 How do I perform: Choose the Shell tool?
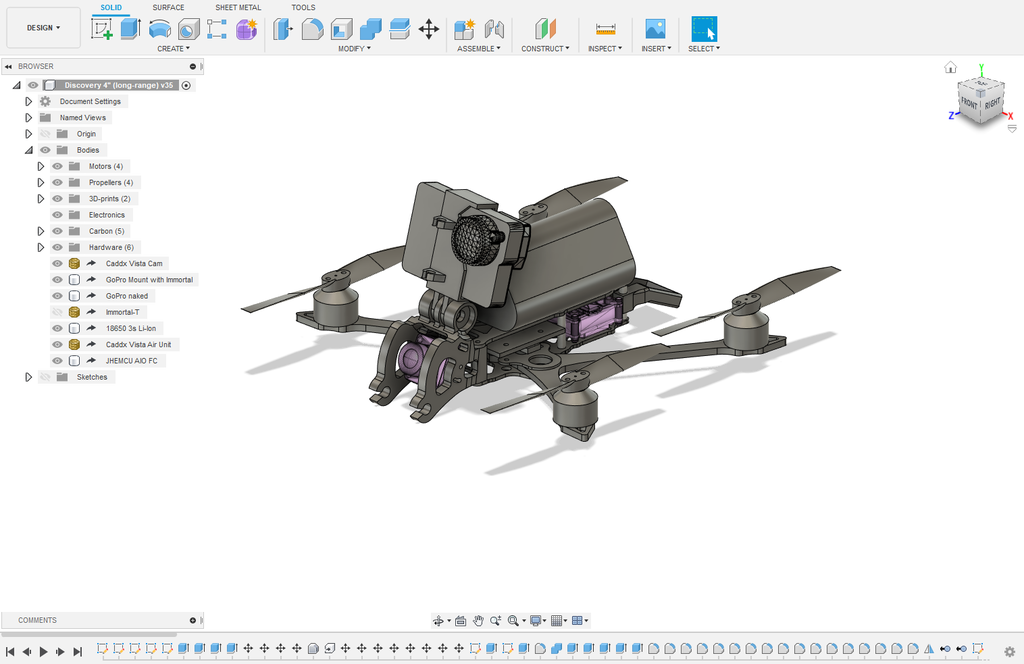point(342,29)
